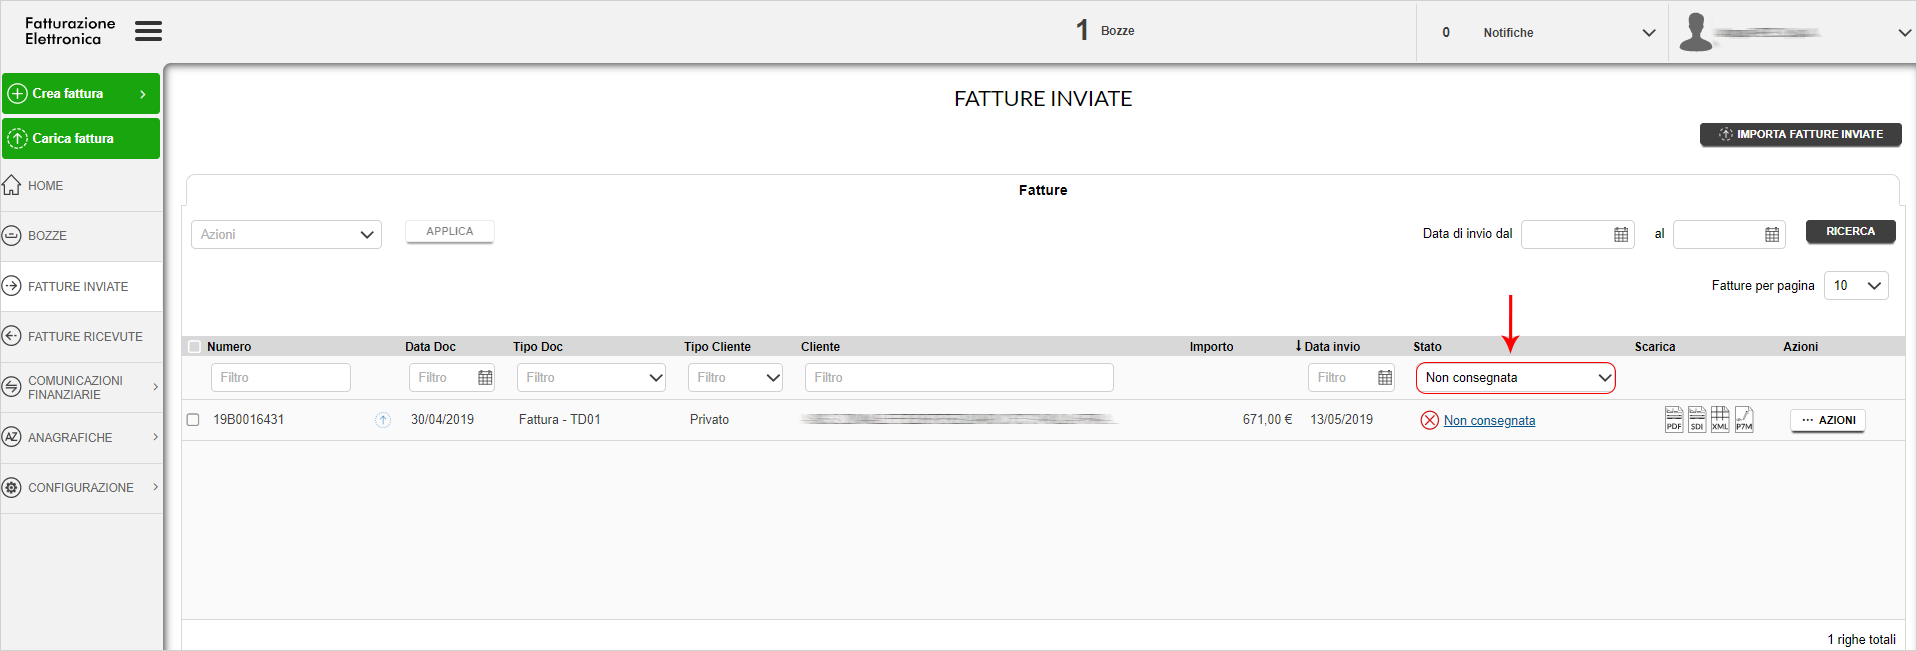Click the Fatture Inviate arrow icon
The height and width of the screenshot is (651, 1917).
[x=12, y=286]
